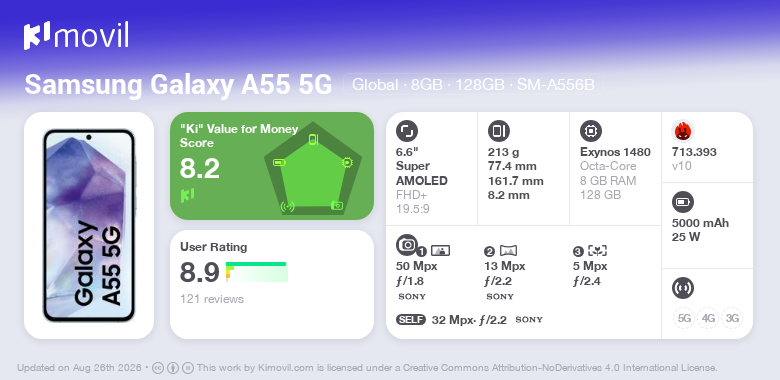Open the Global 8GB 128GB variant selector
Screen dimensions: 780x380
click(473, 85)
